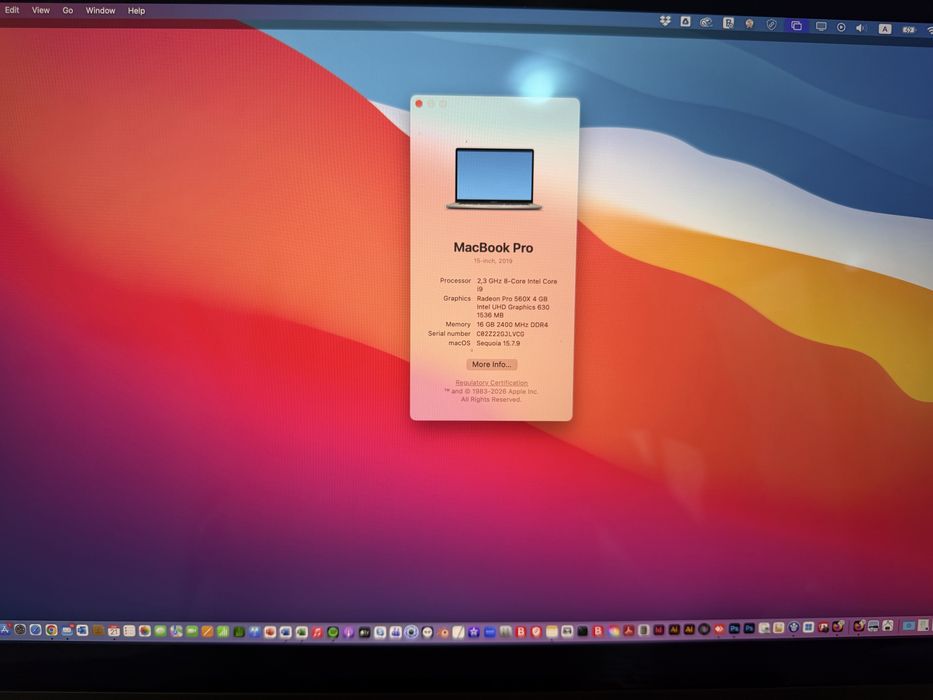Open the View menu
Viewport: 933px width, 700px height.
(40, 10)
